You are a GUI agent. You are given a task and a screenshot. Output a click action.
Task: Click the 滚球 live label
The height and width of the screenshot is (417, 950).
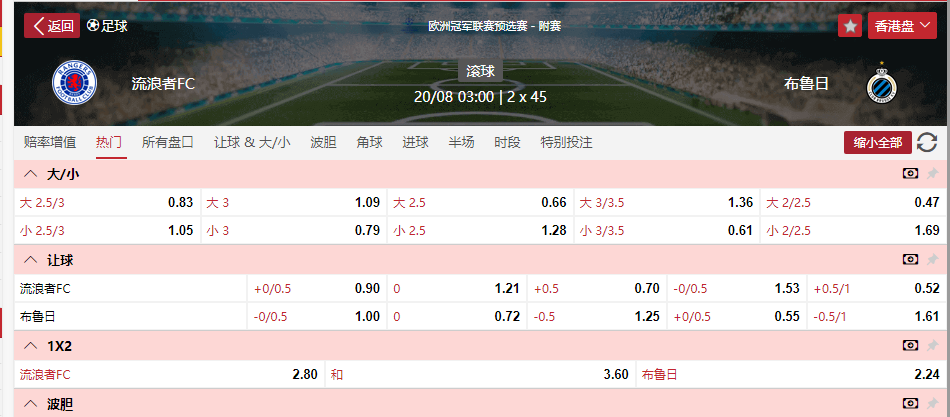tap(480, 71)
